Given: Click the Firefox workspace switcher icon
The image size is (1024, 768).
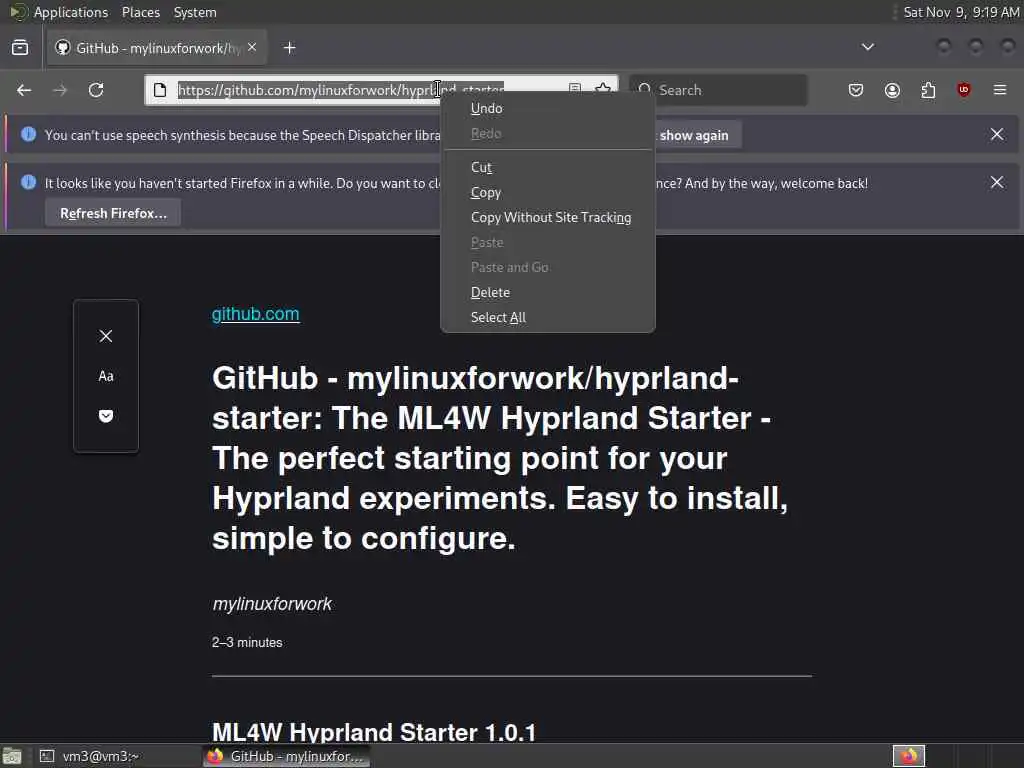Looking at the screenshot, I should (x=908, y=756).
